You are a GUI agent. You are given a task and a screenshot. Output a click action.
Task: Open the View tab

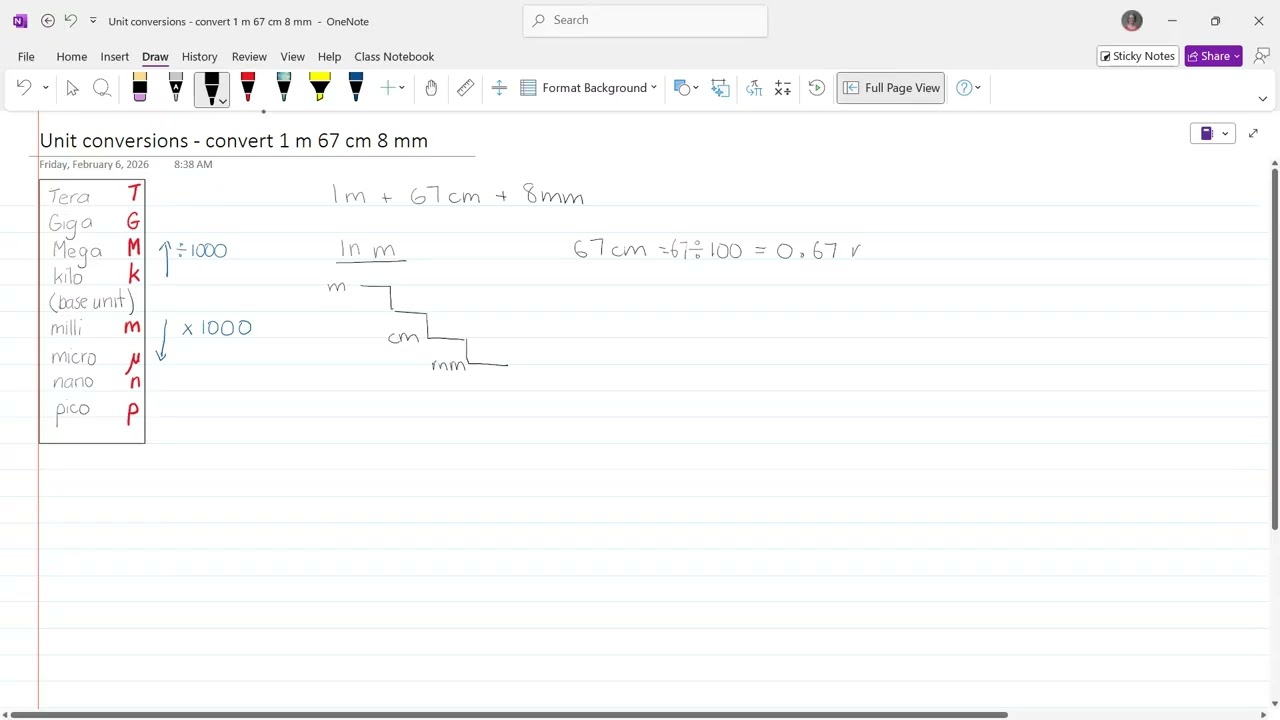pyautogui.click(x=293, y=57)
